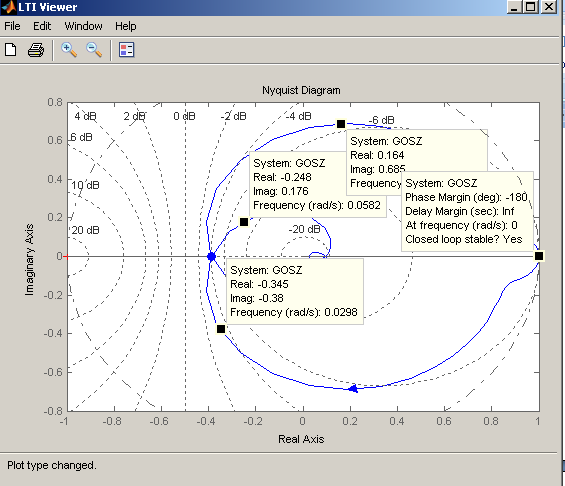Click the LTI Viewer title text

[x=48, y=7]
